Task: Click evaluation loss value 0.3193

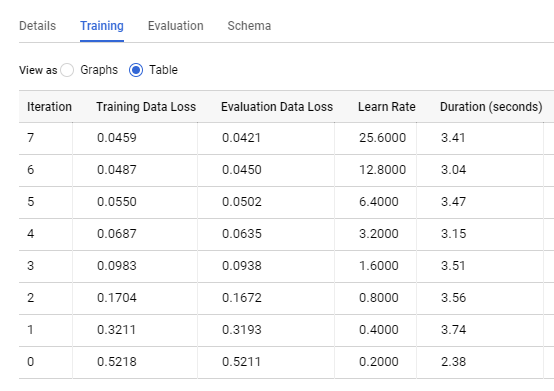Action: tap(242, 330)
